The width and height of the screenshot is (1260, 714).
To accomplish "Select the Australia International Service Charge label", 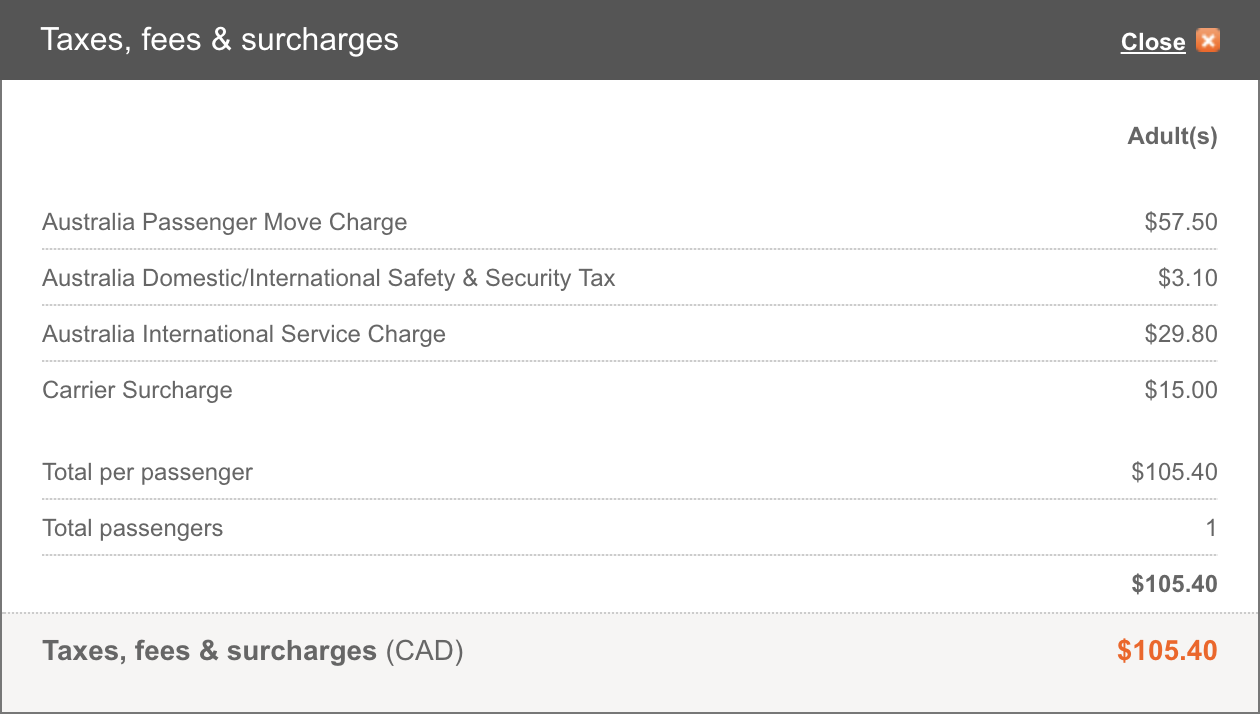I will [x=244, y=334].
